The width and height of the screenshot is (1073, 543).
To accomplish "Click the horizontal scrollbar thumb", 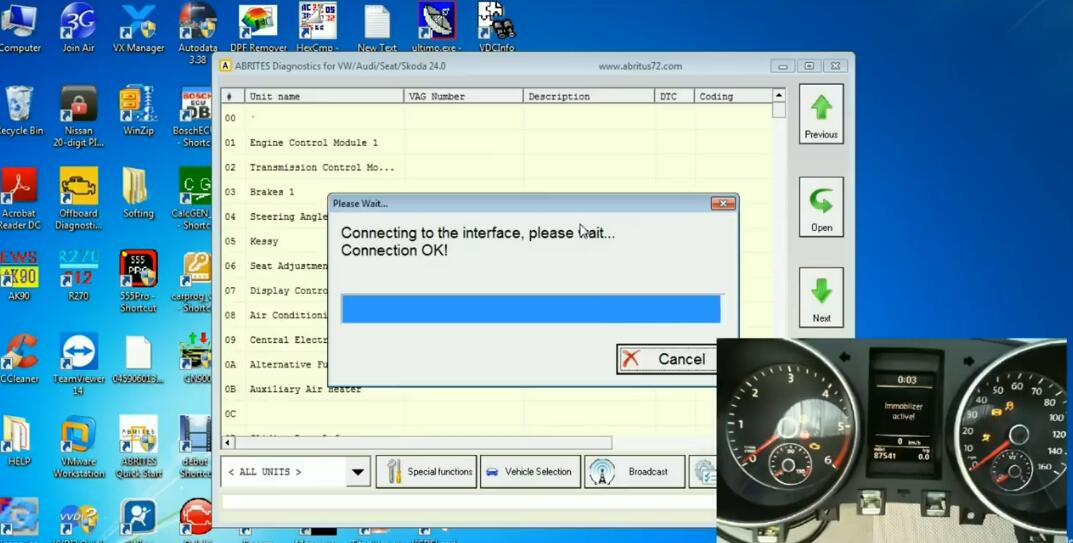I will tap(423, 443).
